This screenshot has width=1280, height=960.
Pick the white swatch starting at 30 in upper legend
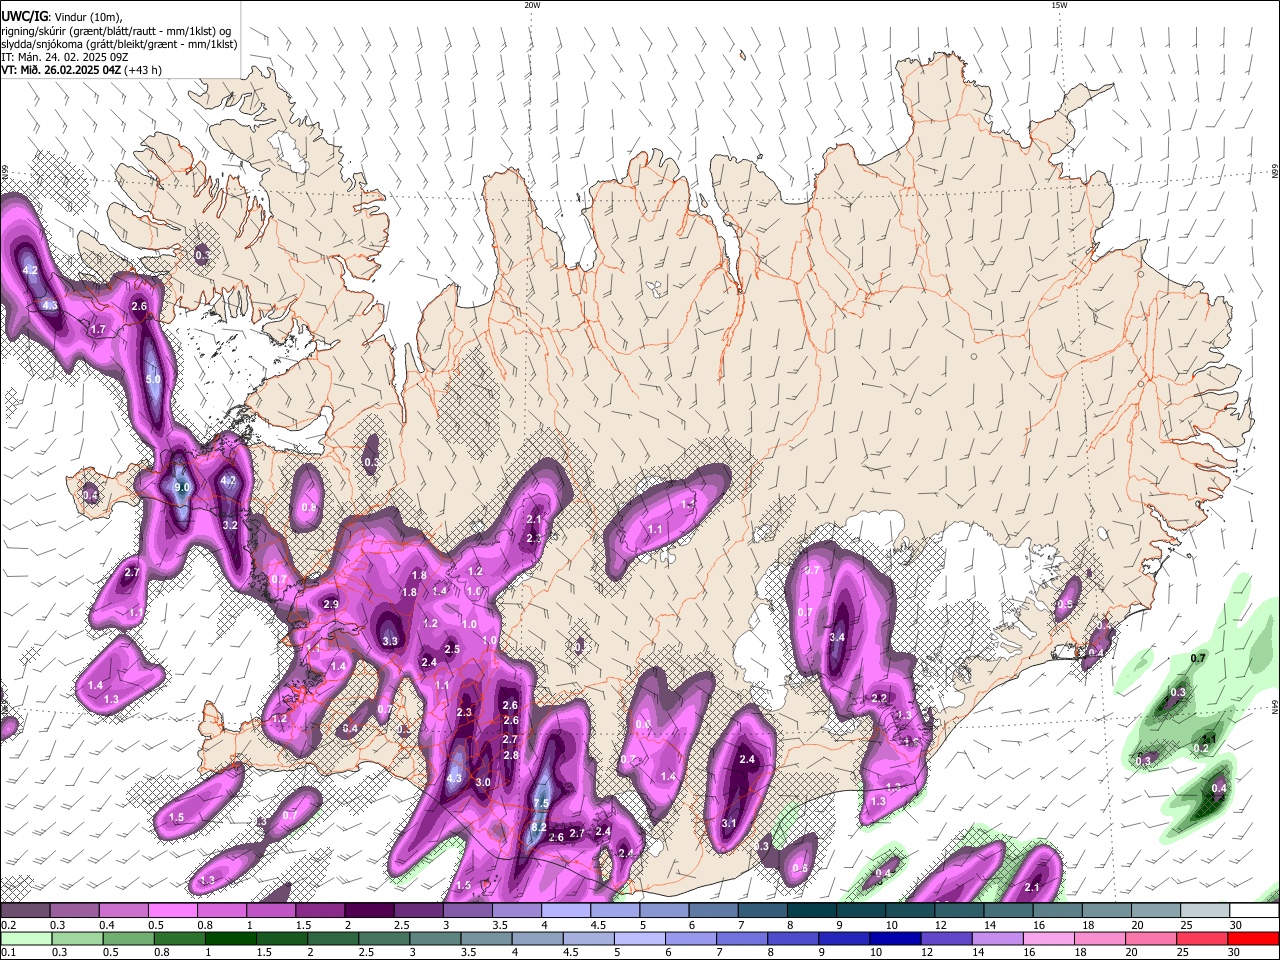[x=1255, y=911]
